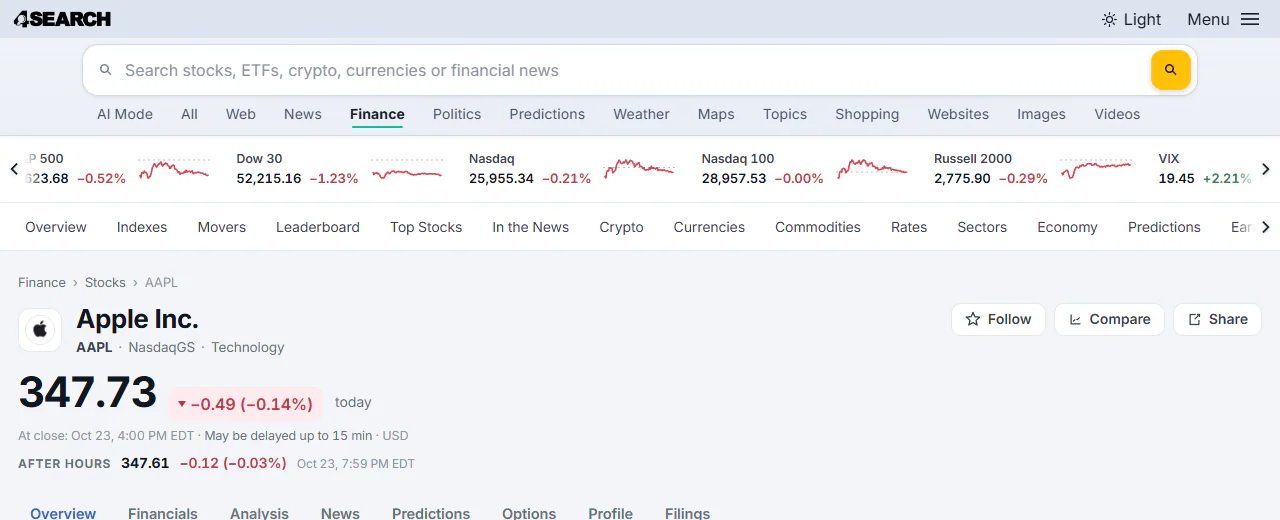Go to In the News section

tap(530, 227)
